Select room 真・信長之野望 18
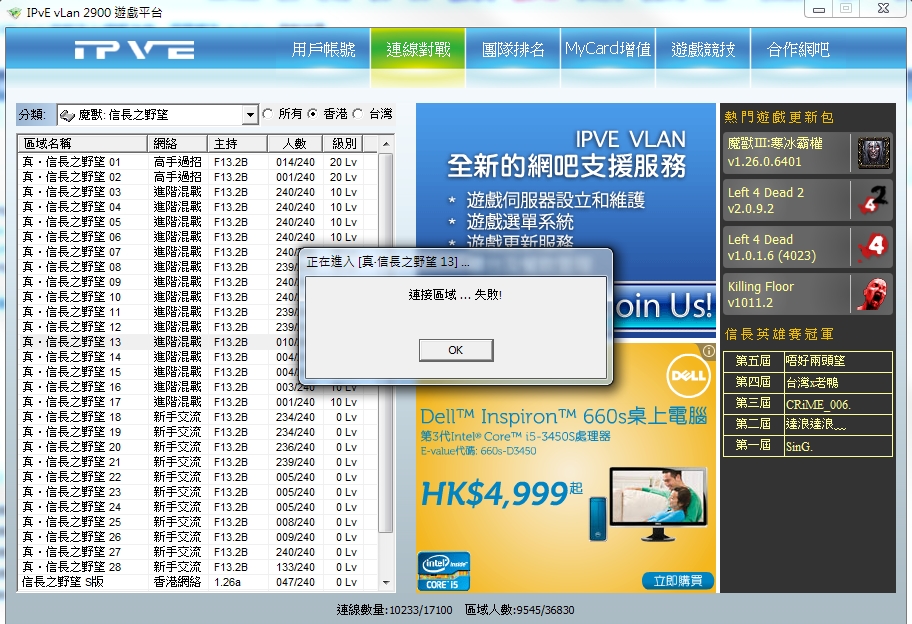This screenshot has width=912, height=624. [x=198, y=417]
